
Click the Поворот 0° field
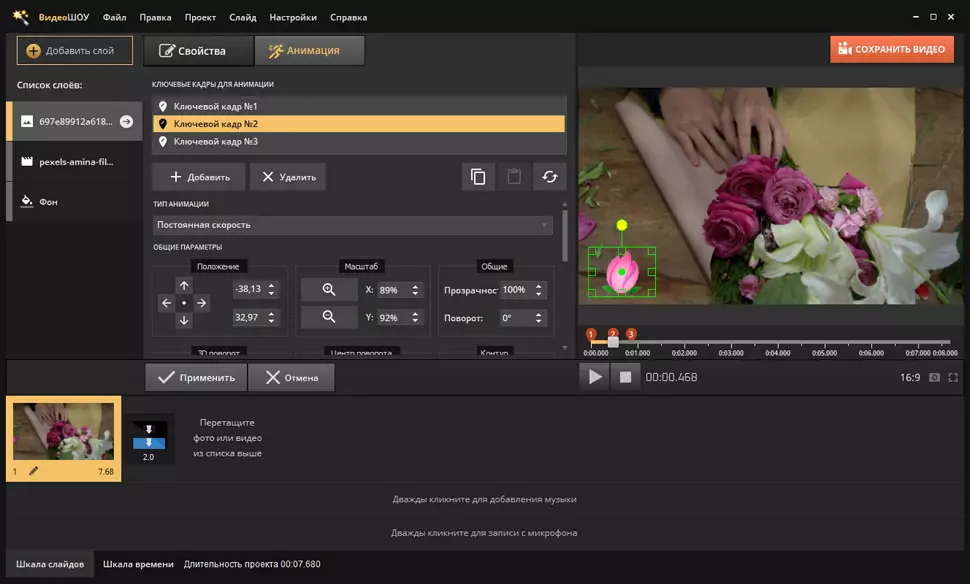[x=516, y=317]
